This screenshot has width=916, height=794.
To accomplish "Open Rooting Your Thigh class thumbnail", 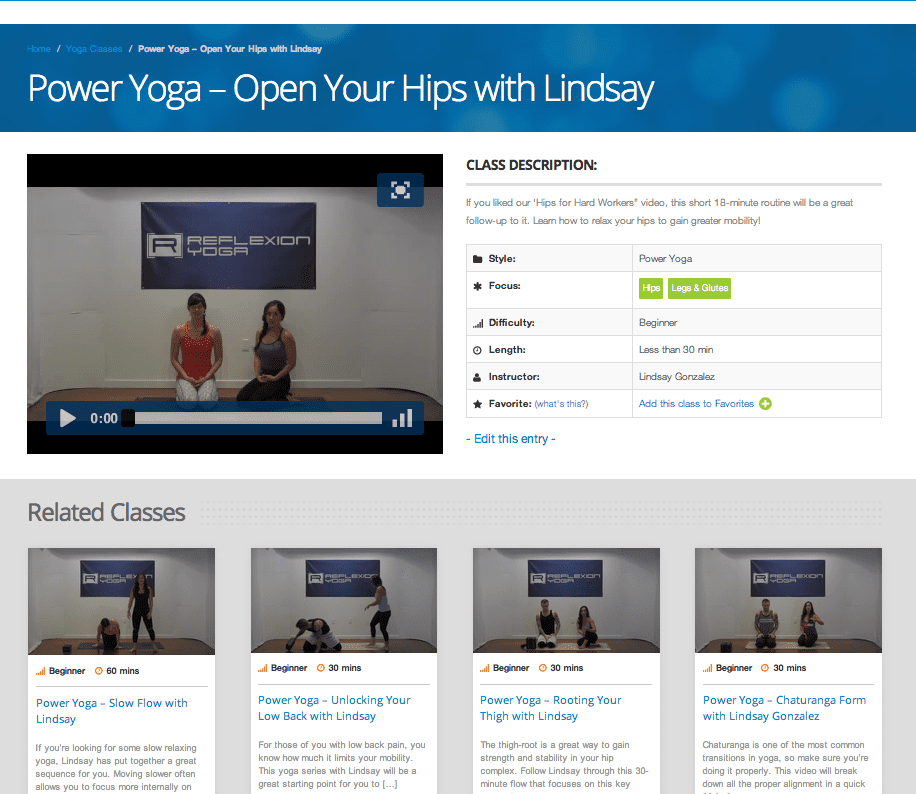I will [x=566, y=600].
